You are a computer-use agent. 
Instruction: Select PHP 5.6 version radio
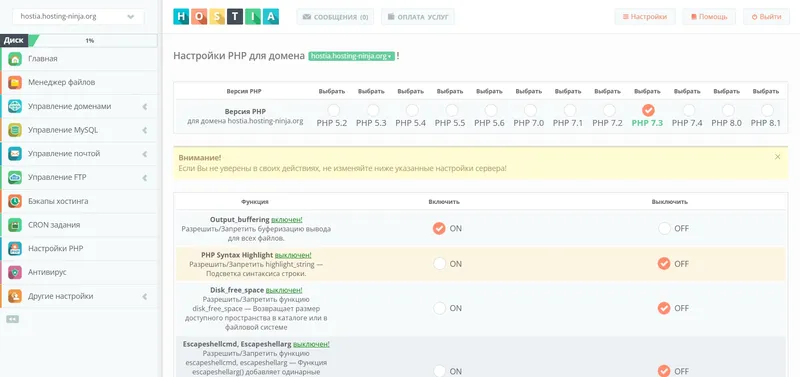491,110
